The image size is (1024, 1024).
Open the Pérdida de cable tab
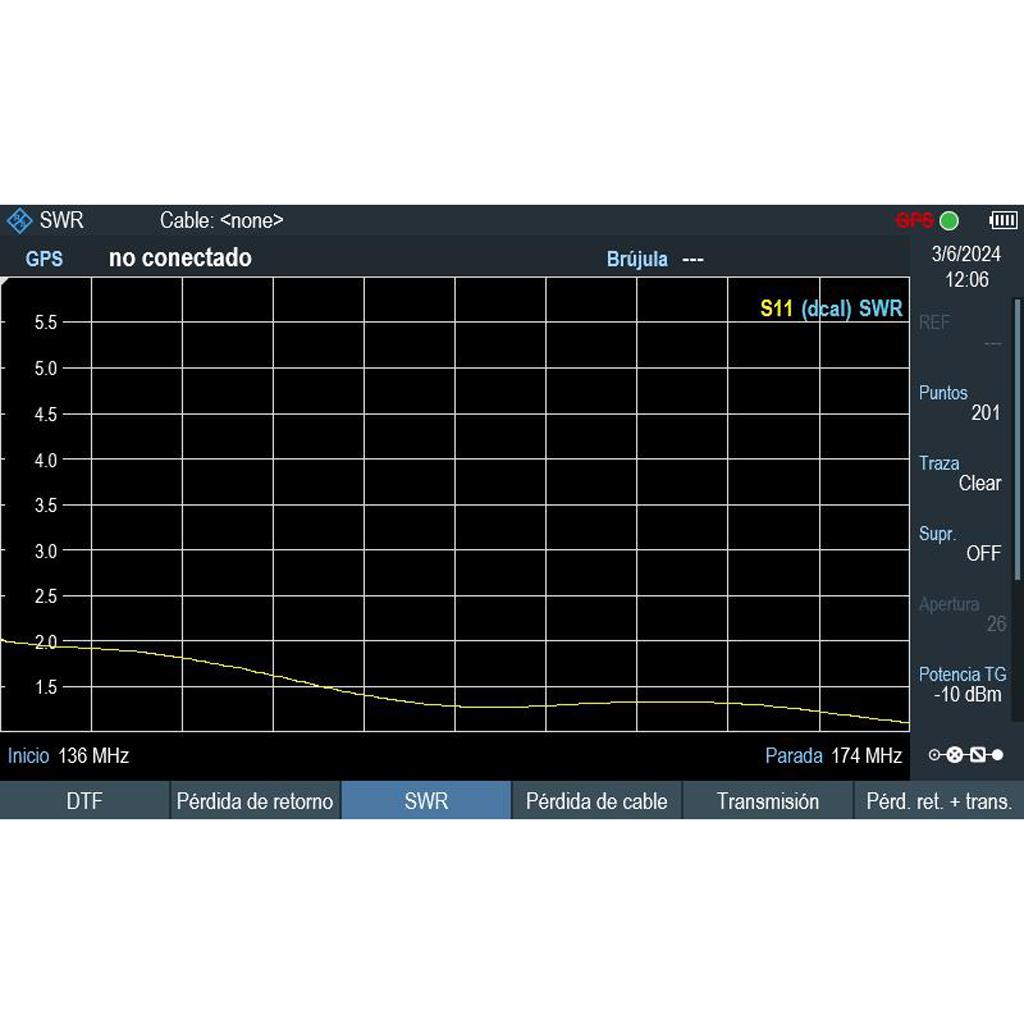coord(596,801)
